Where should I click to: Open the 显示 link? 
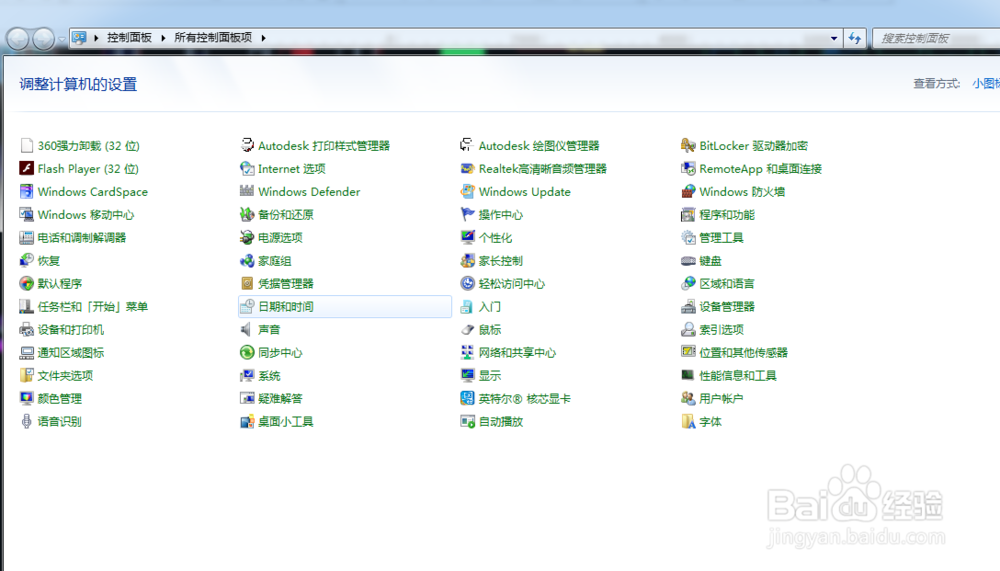490,376
